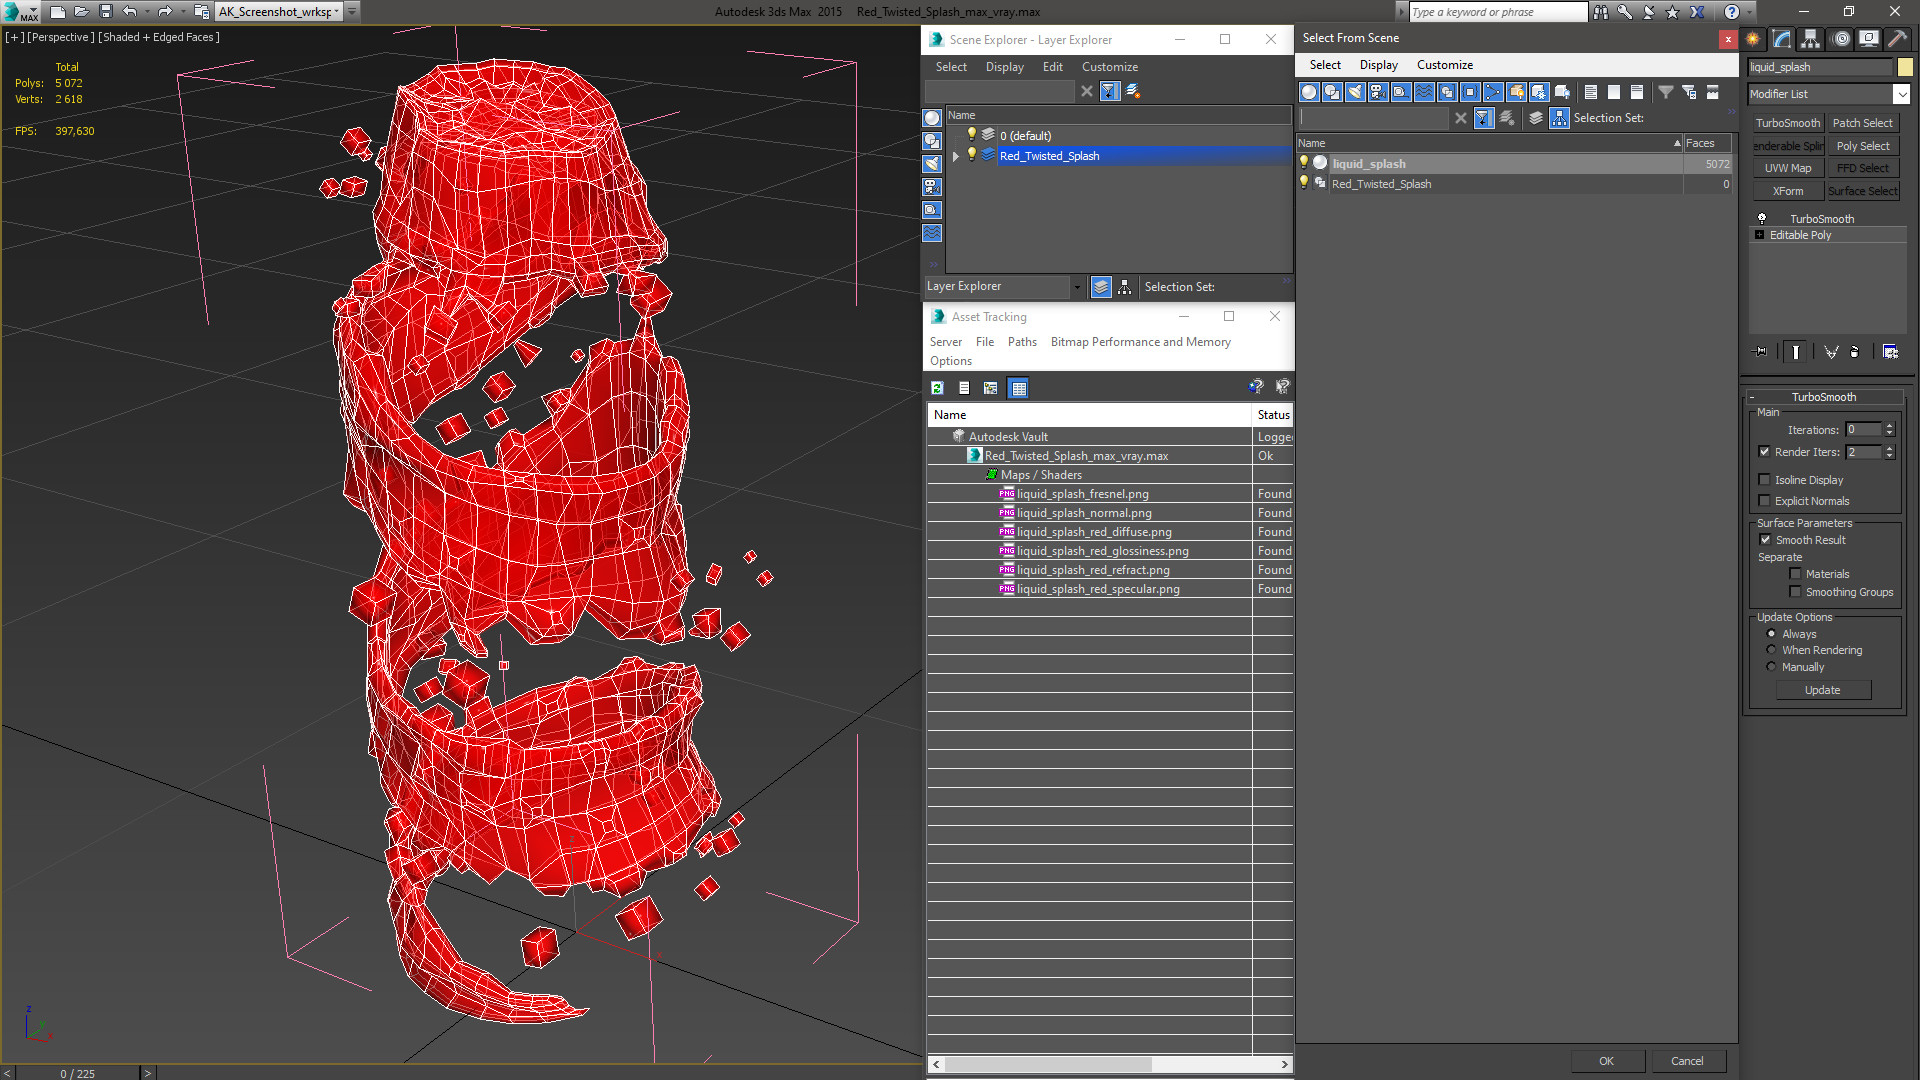Click Select None icon in Select From Scene

(x=1614, y=92)
